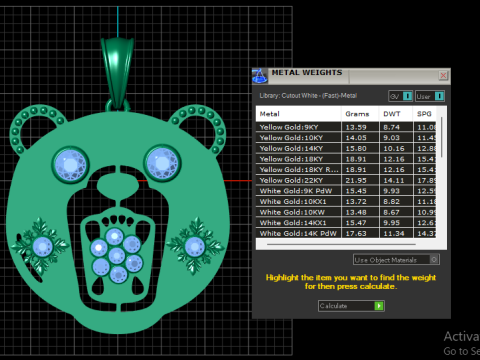Select the center gem of the cluster
The height and width of the screenshot is (360, 480).
tap(117, 256)
